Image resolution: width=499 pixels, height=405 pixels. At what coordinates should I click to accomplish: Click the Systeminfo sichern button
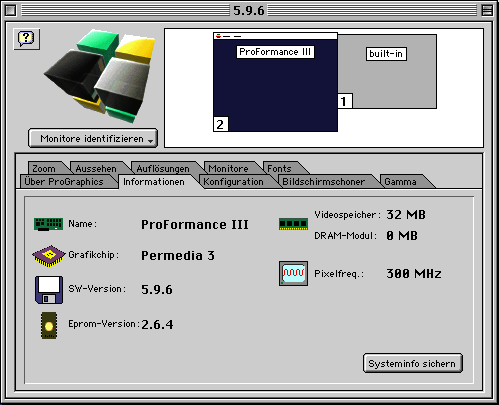tap(413, 363)
